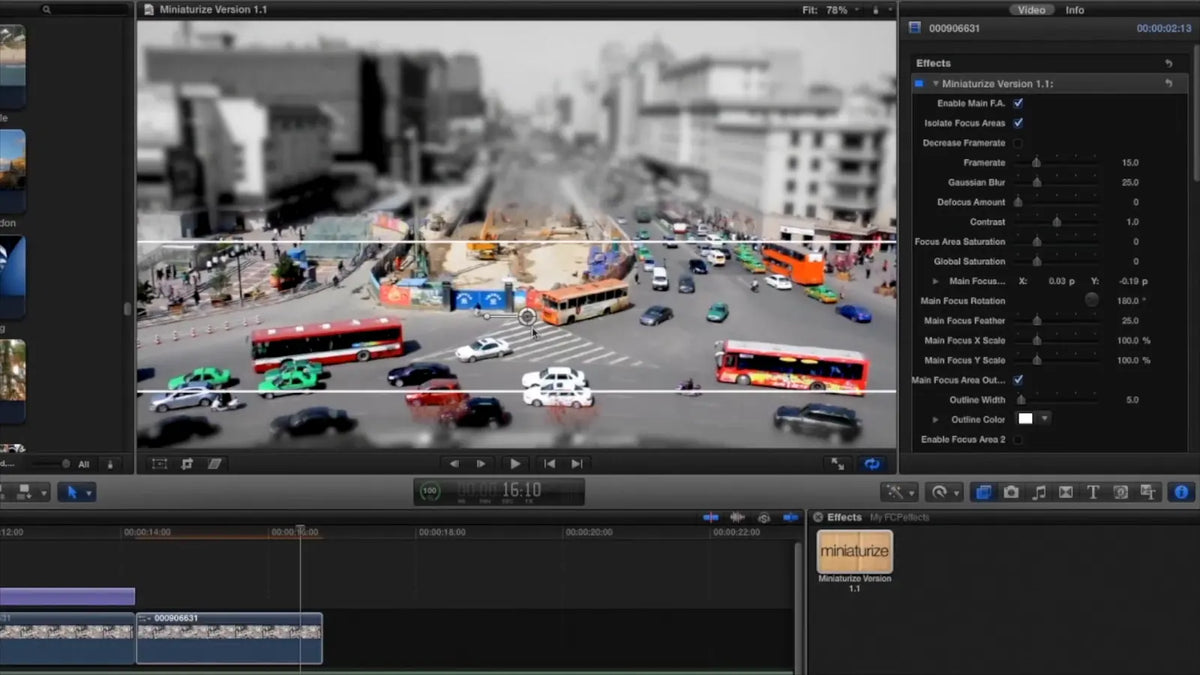The width and height of the screenshot is (1200, 675).
Task: Expand the Main Focus position parameter
Action: click(x=936, y=281)
